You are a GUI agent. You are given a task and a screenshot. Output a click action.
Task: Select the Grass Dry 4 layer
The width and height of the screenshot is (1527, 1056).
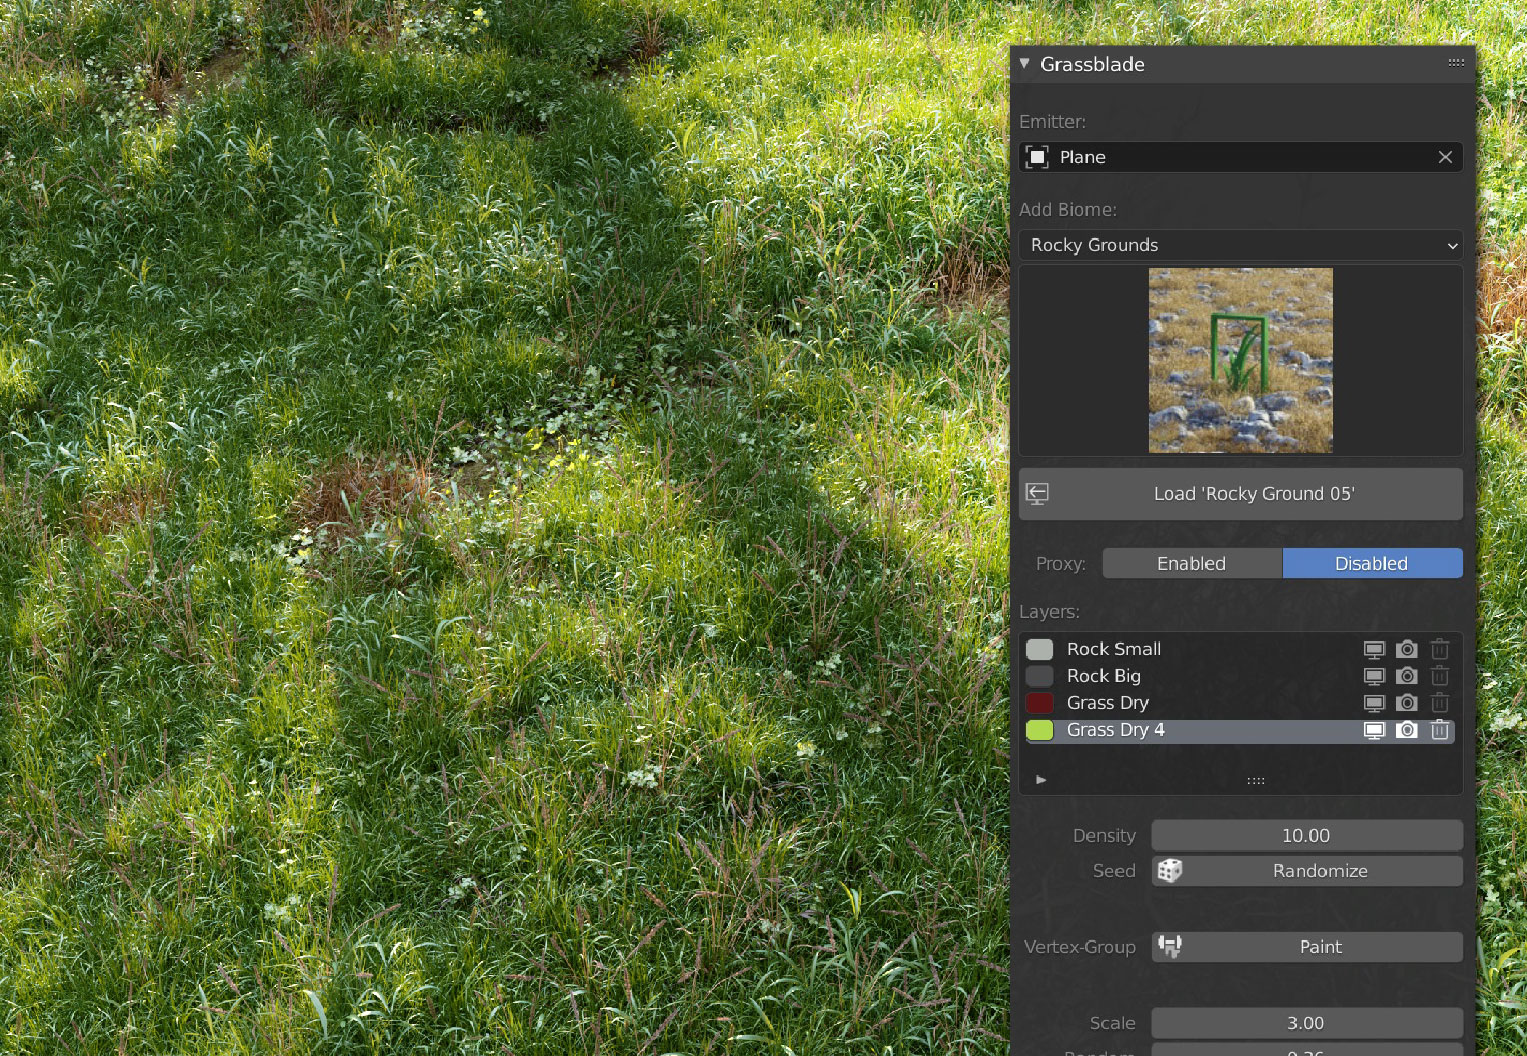point(1240,730)
